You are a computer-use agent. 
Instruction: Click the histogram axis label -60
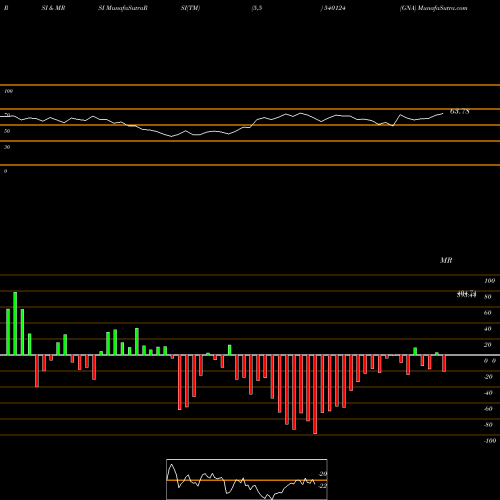coord(488,409)
